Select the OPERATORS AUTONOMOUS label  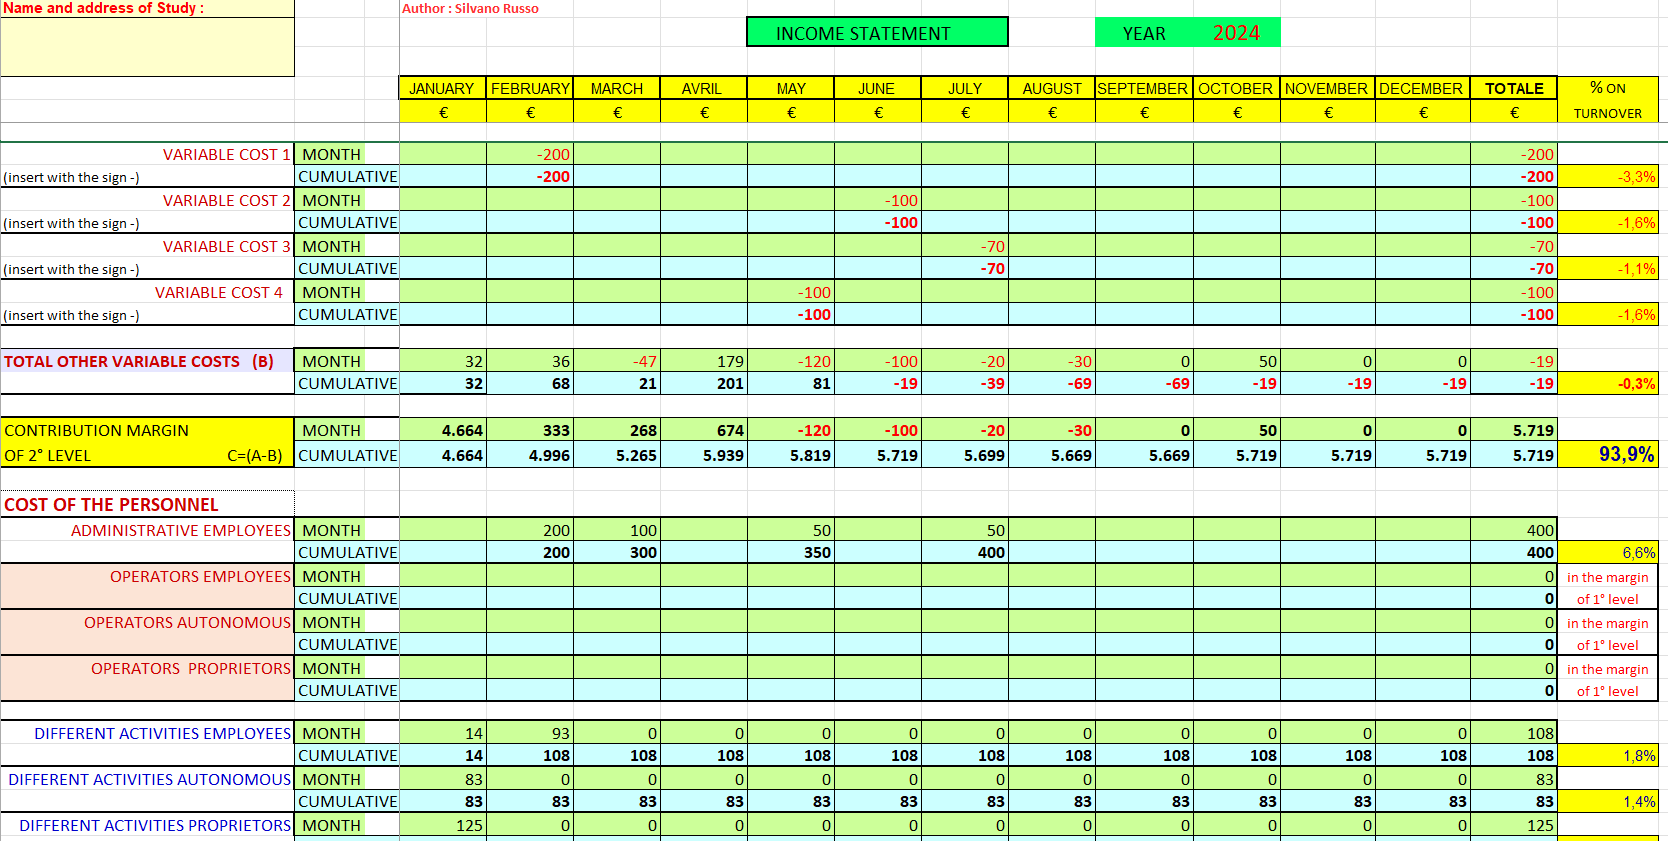tap(187, 622)
